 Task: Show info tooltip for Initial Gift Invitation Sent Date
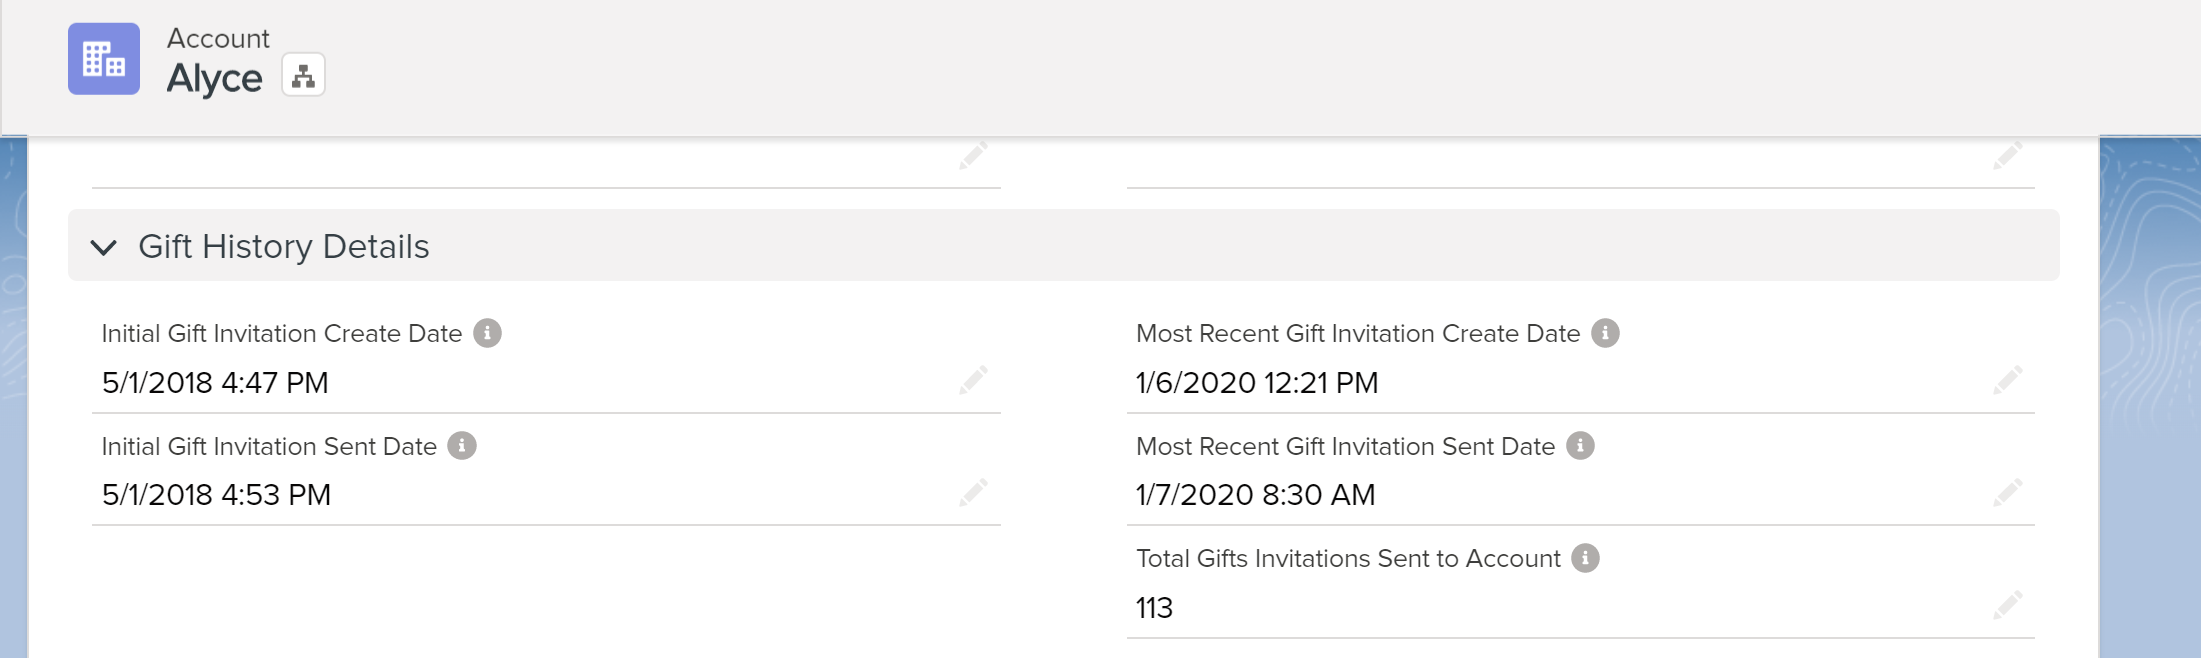point(462,446)
